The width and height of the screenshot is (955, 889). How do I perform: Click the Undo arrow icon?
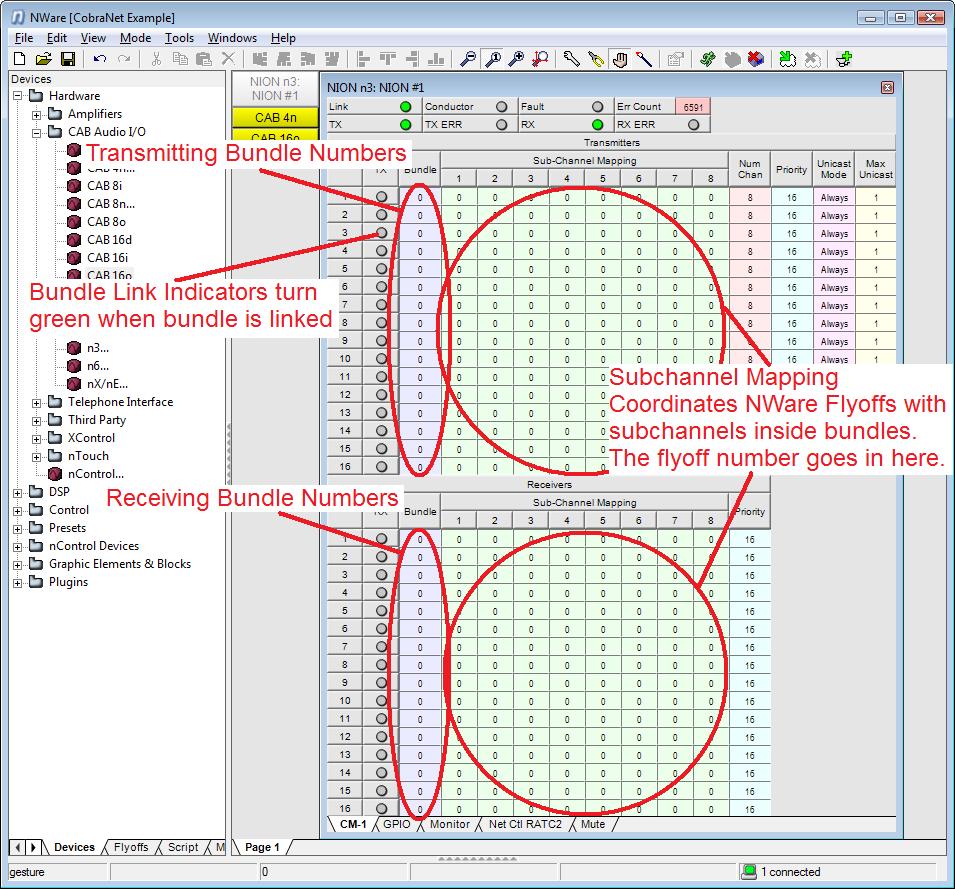click(100, 60)
